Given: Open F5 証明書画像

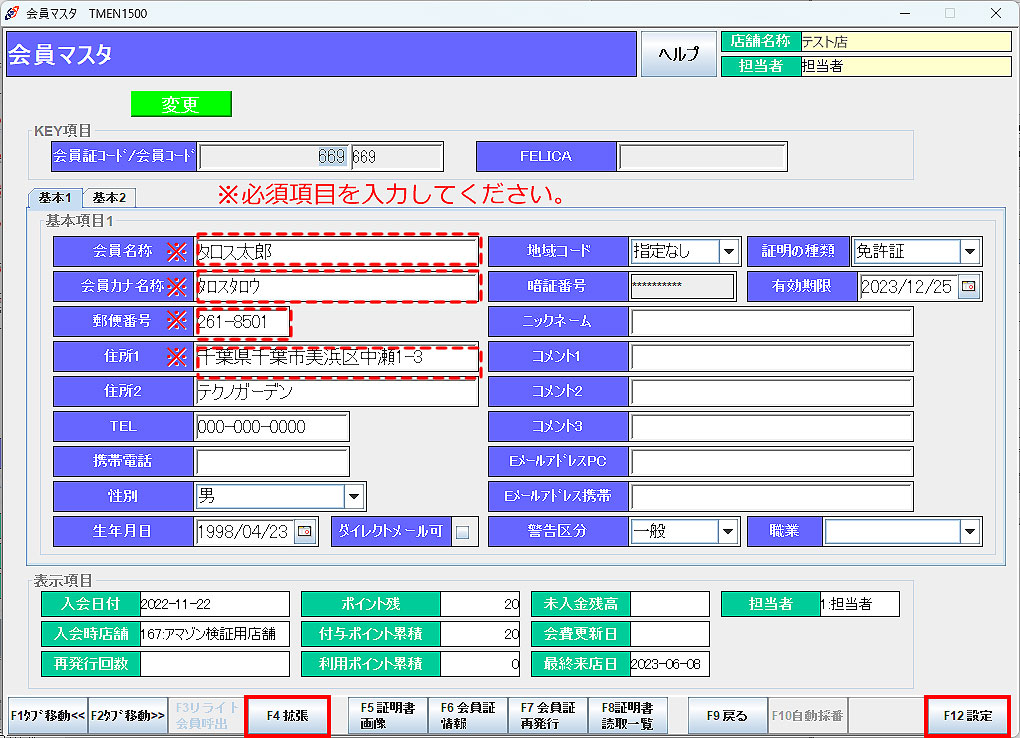Looking at the screenshot, I should tap(388, 716).
